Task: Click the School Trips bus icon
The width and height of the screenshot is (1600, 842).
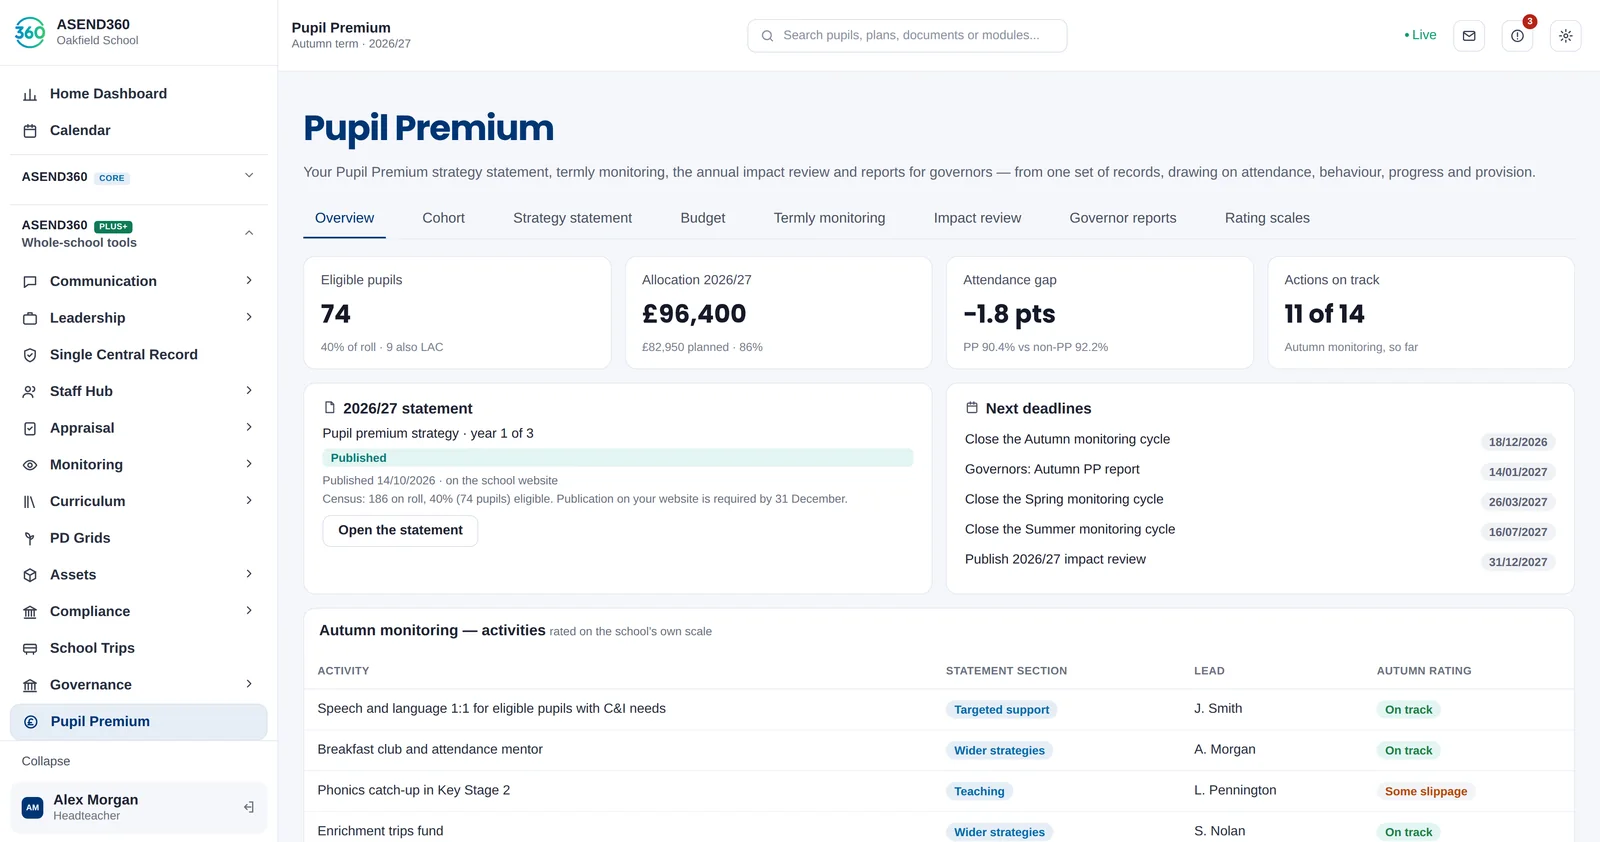Action: pos(30,648)
